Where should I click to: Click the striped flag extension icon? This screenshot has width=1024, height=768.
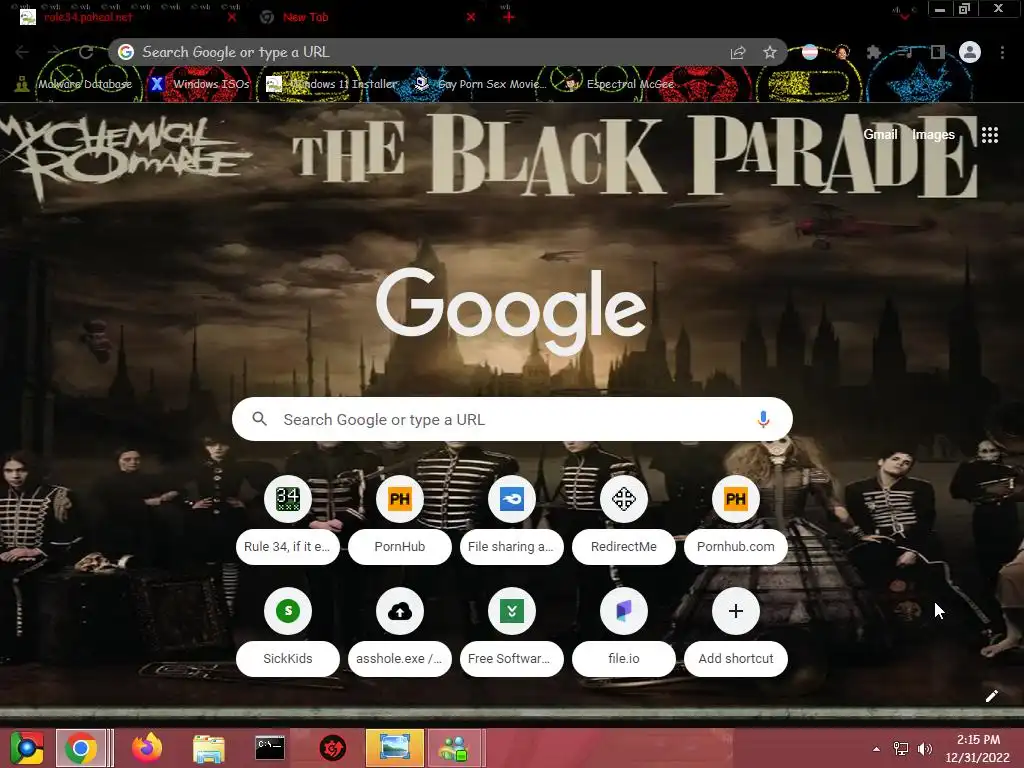click(x=810, y=52)
